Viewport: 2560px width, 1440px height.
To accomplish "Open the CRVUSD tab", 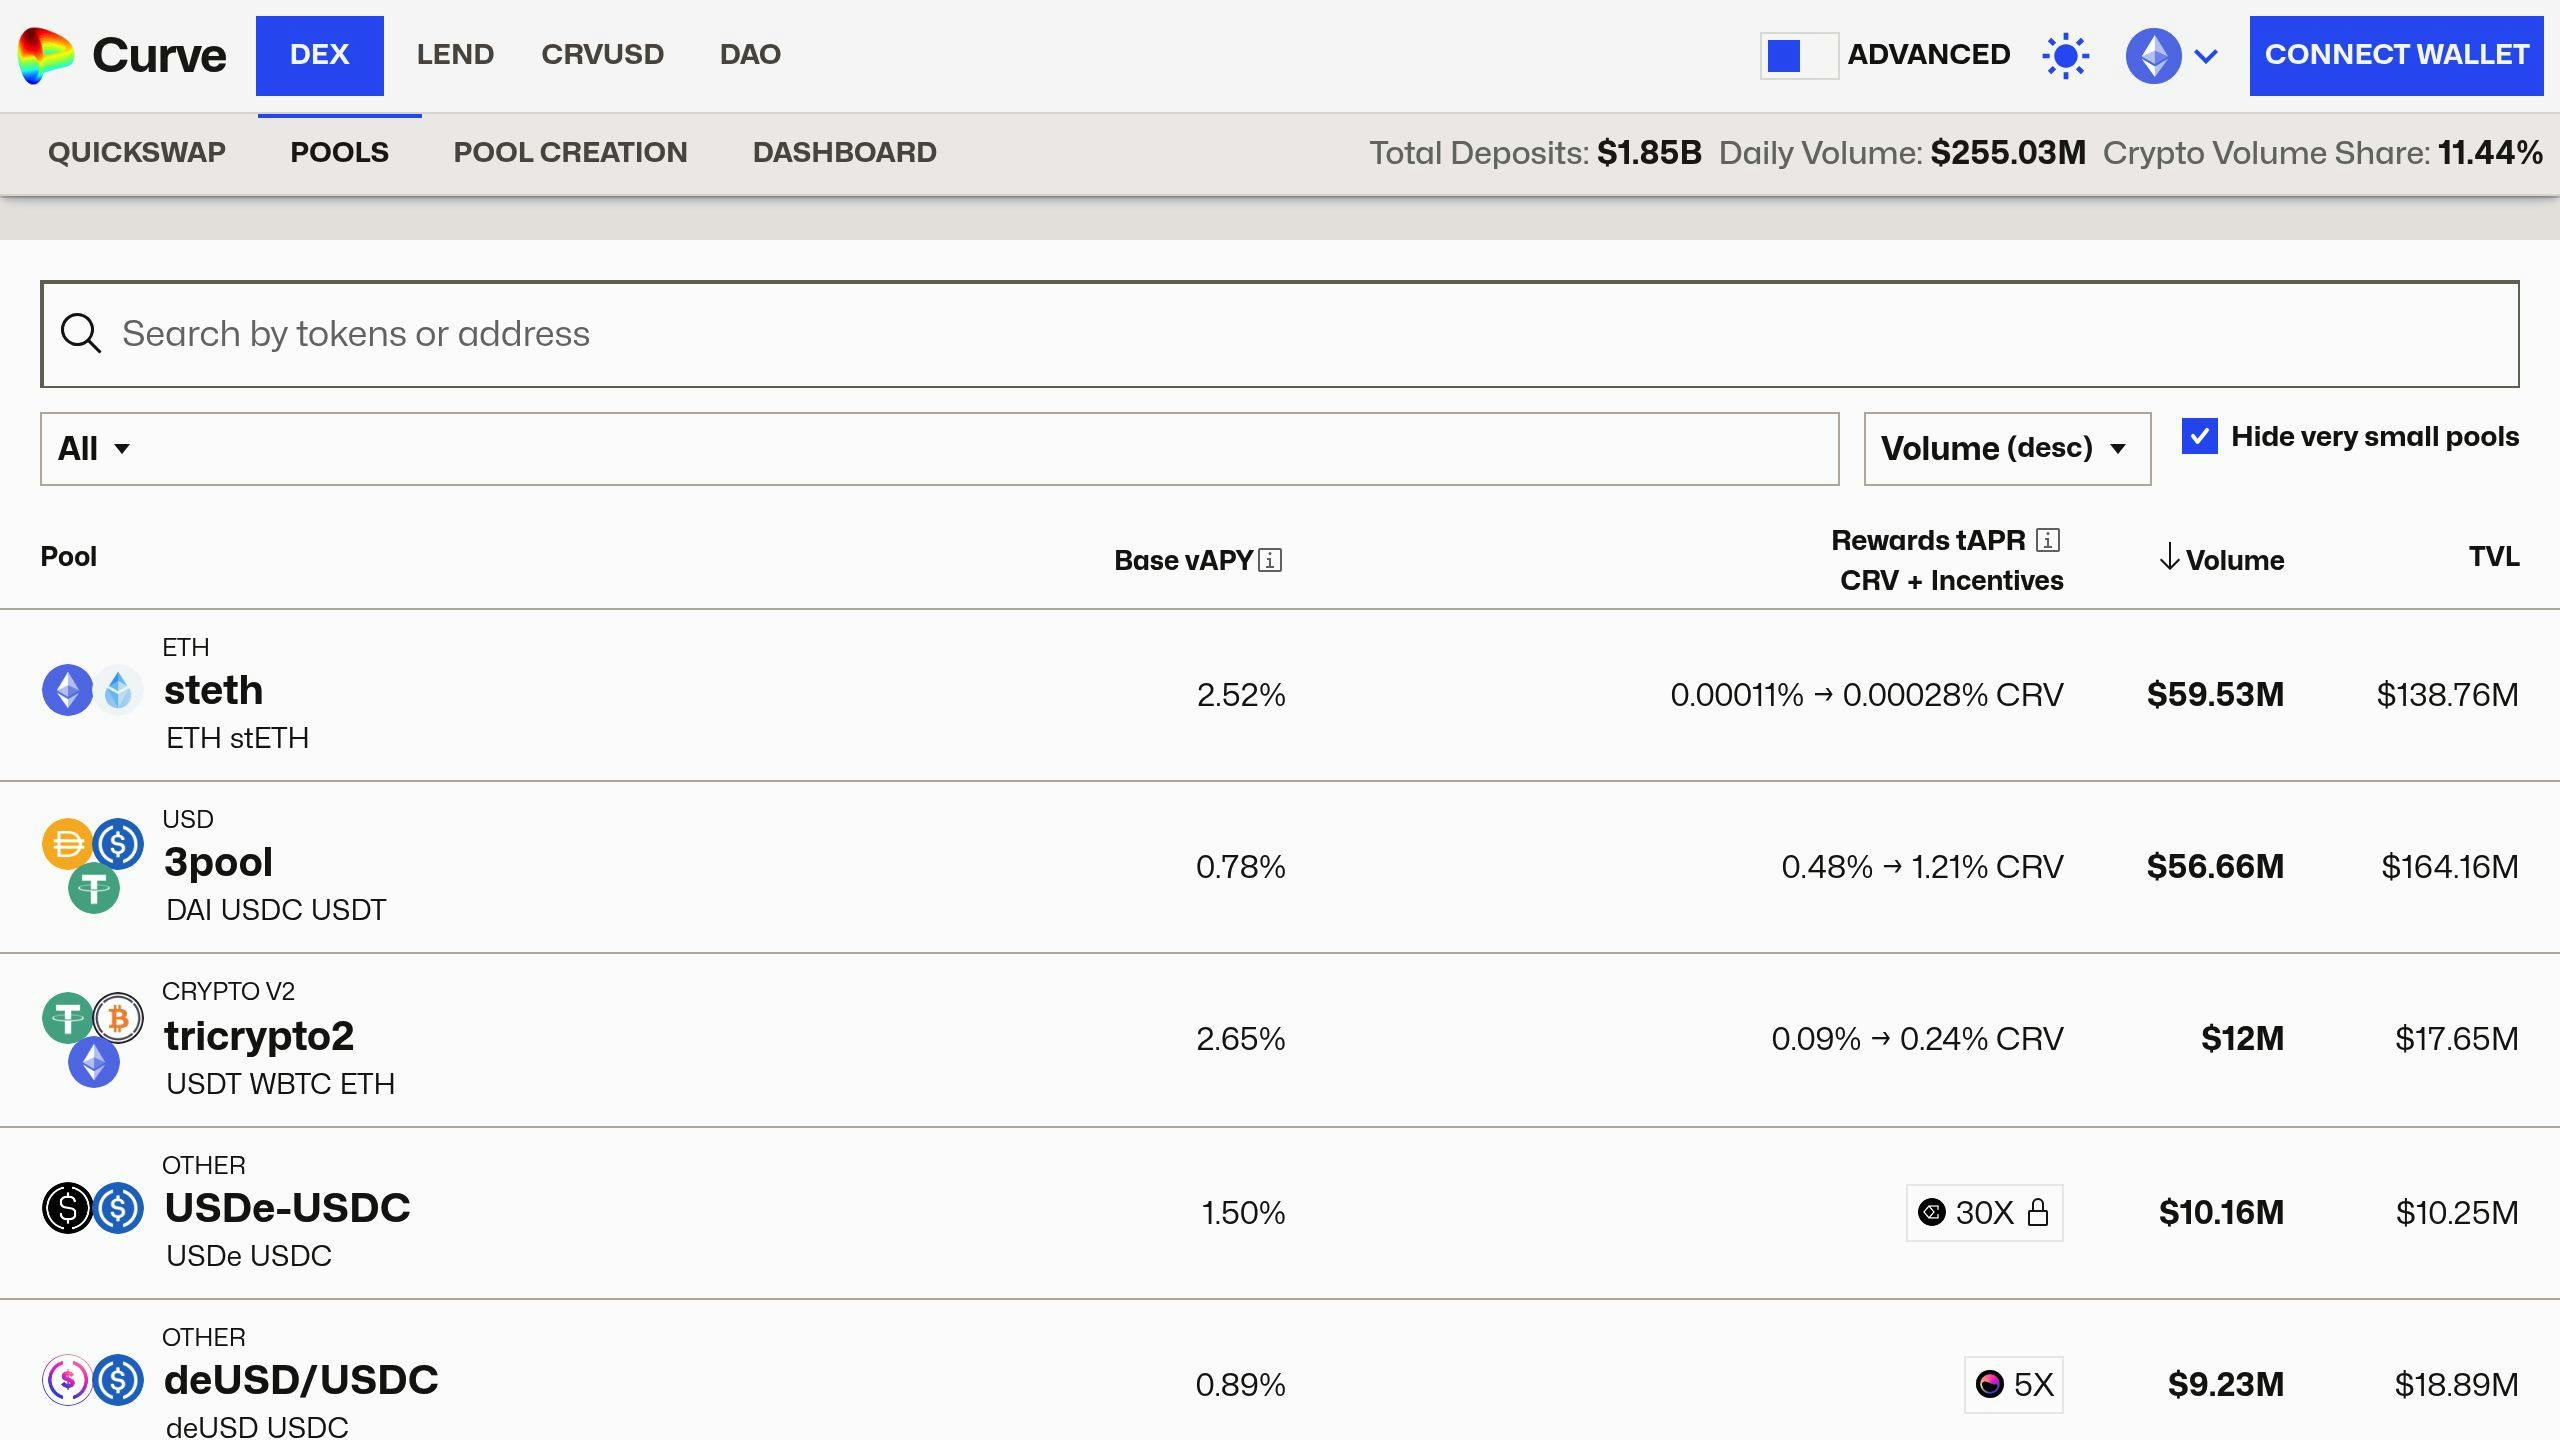I will (x=603, y=55).
